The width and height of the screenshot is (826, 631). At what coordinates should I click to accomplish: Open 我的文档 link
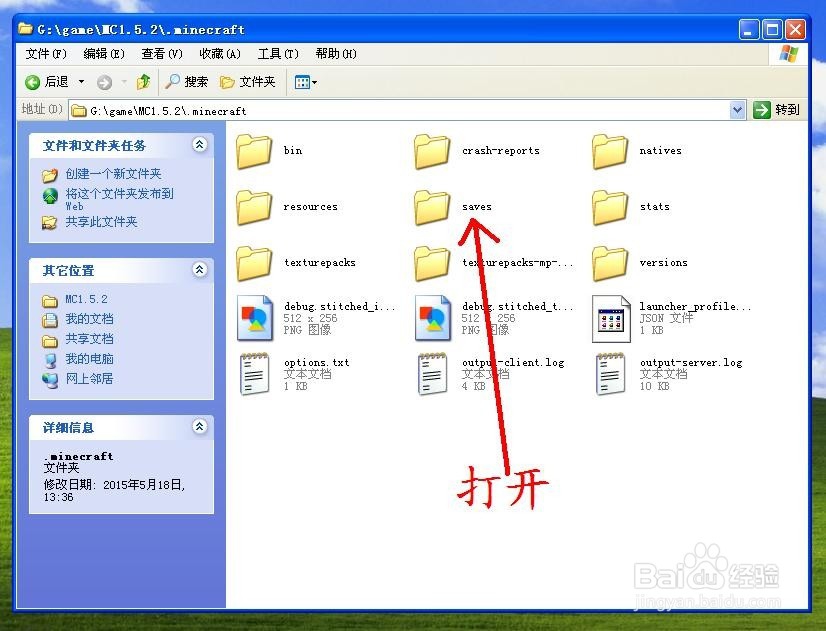(x=90, y=319)
